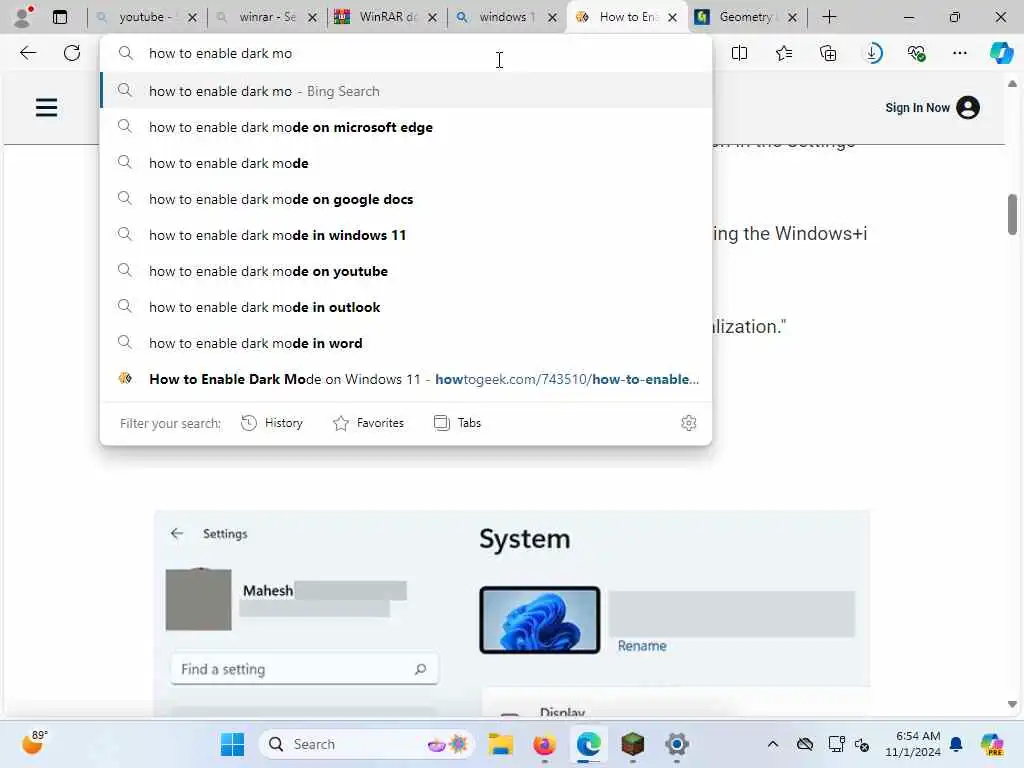
Task: Filter search by Tabs
Action: click(x=457, y=423)
